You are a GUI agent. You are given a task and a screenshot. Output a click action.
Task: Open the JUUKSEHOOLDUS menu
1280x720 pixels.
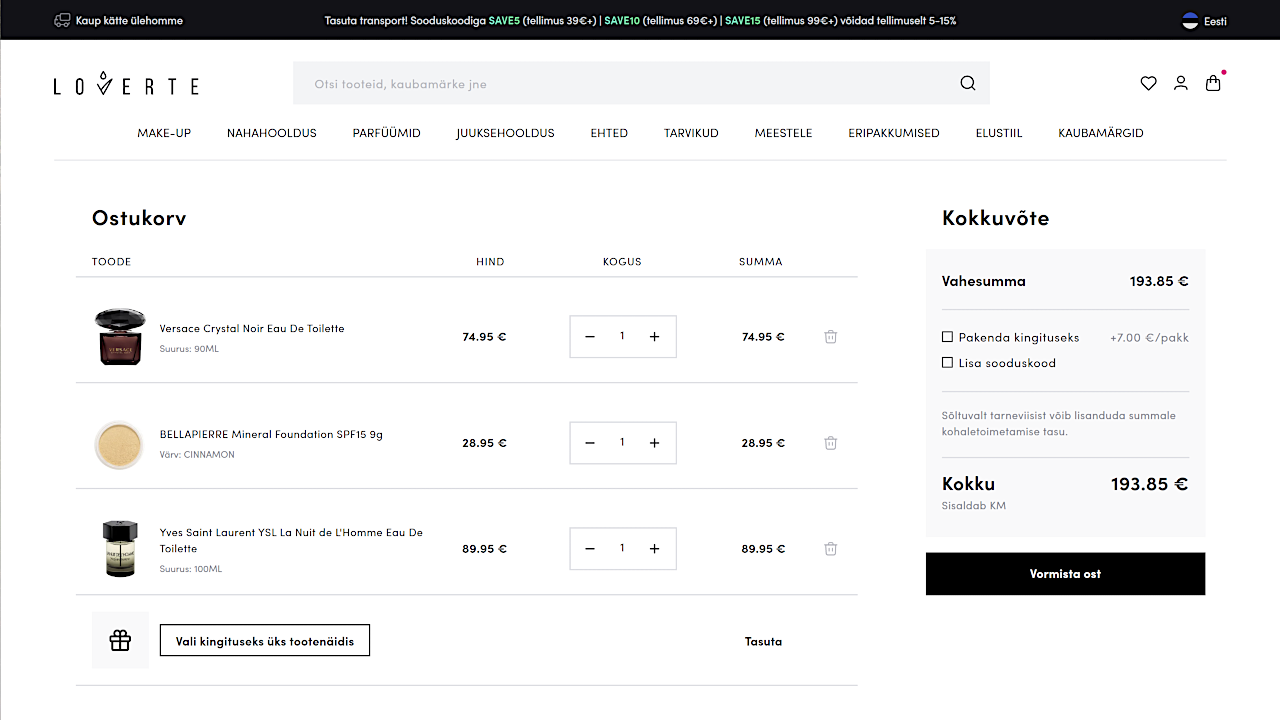click(505, 133)
